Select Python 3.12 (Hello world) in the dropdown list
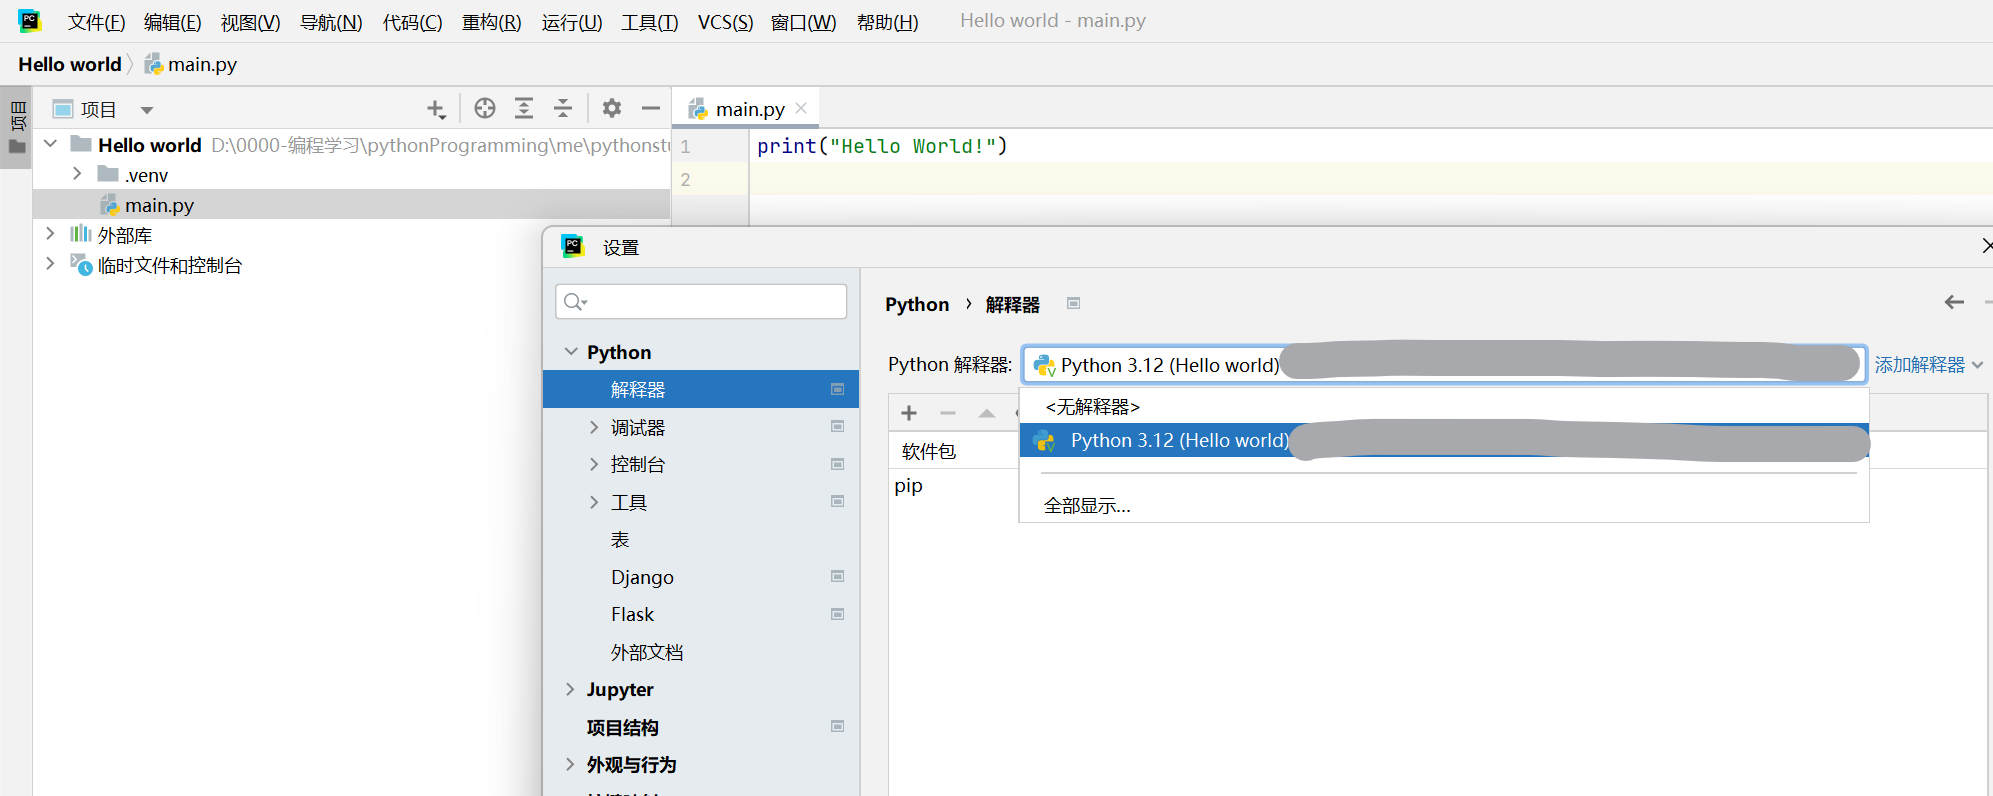Image resolution: width=1993 pixels, height=796 pixels. (1444, 440)
